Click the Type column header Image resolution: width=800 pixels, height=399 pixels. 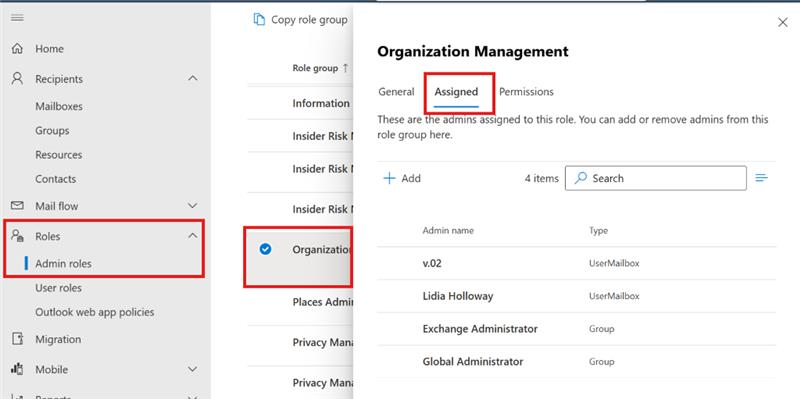598,231
